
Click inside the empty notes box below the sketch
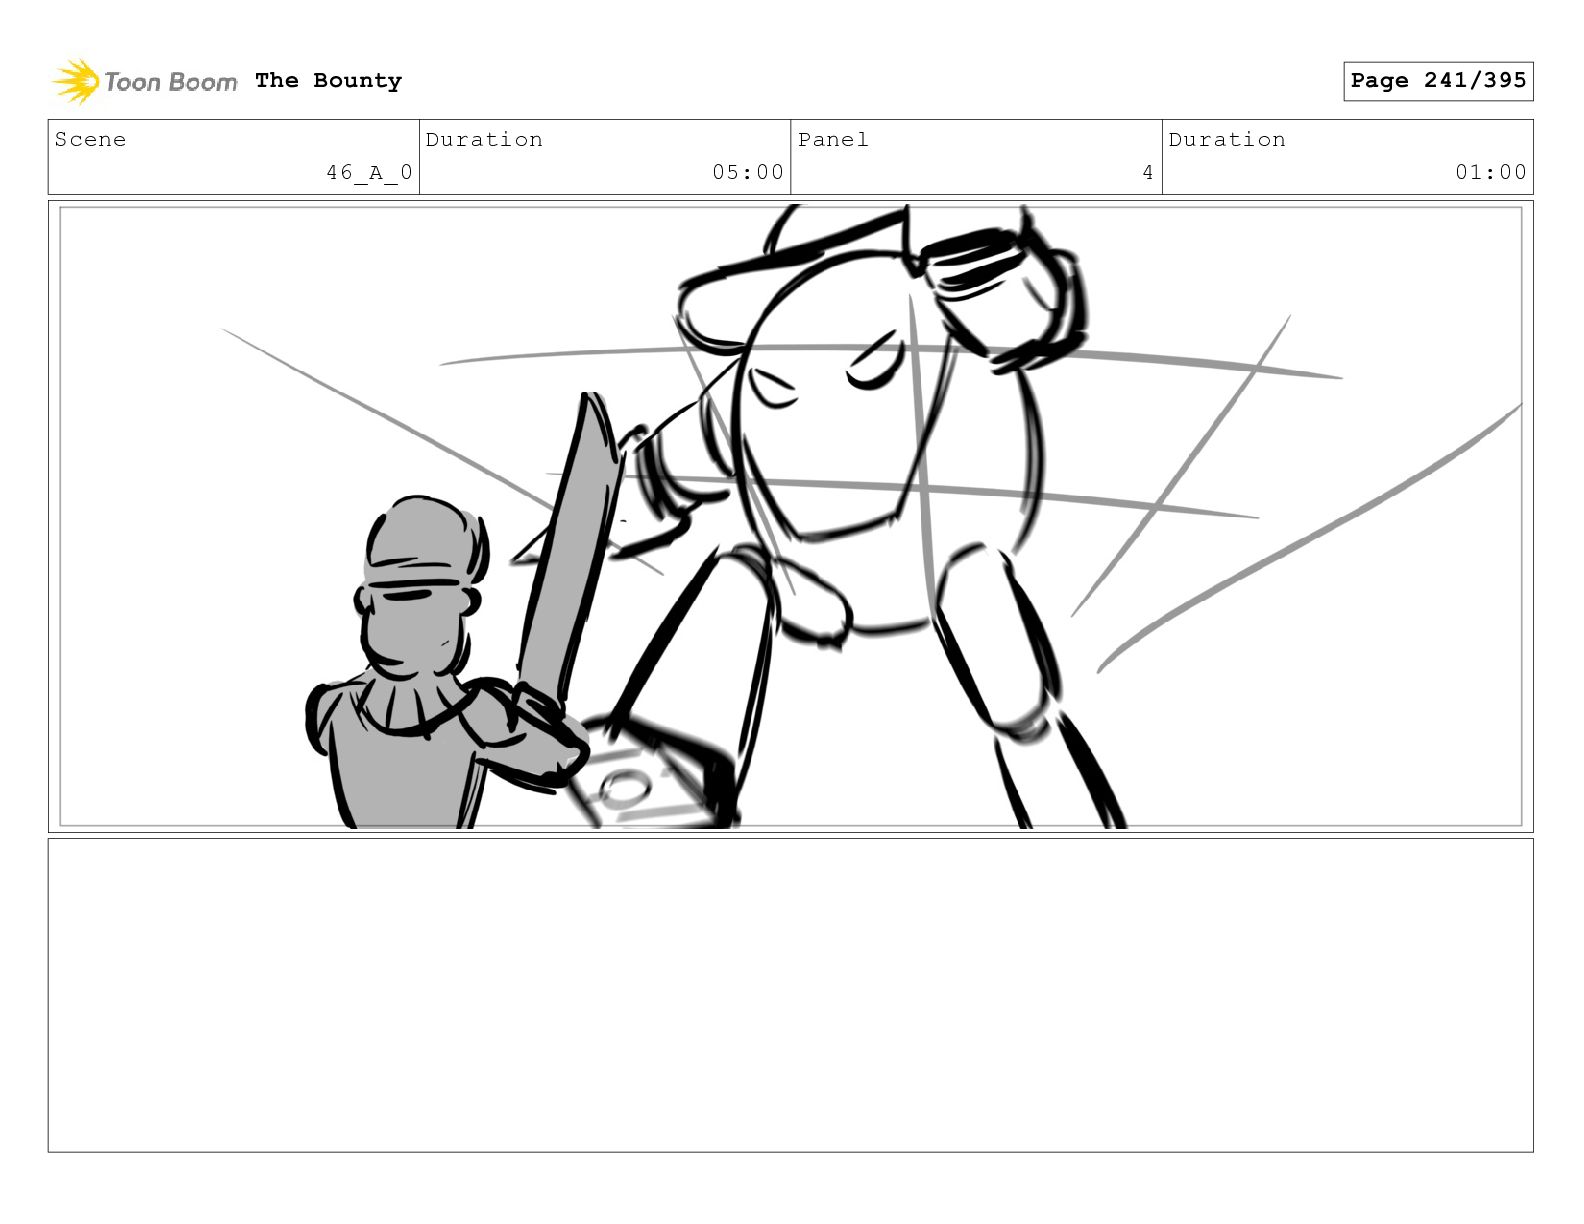pyautogui.click(x=791, y=995)
